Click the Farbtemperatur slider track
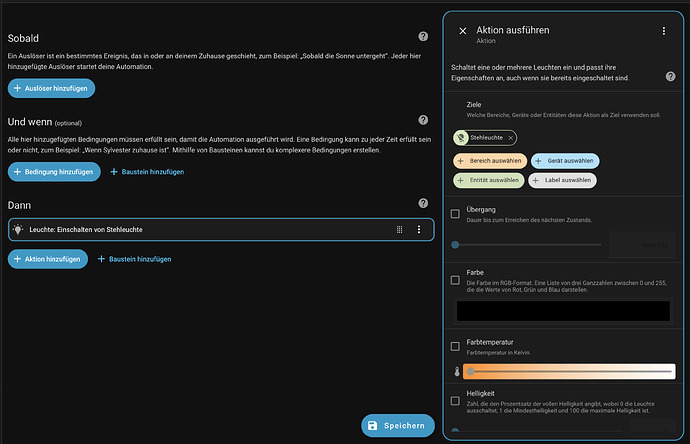 [x=570, y=372]
